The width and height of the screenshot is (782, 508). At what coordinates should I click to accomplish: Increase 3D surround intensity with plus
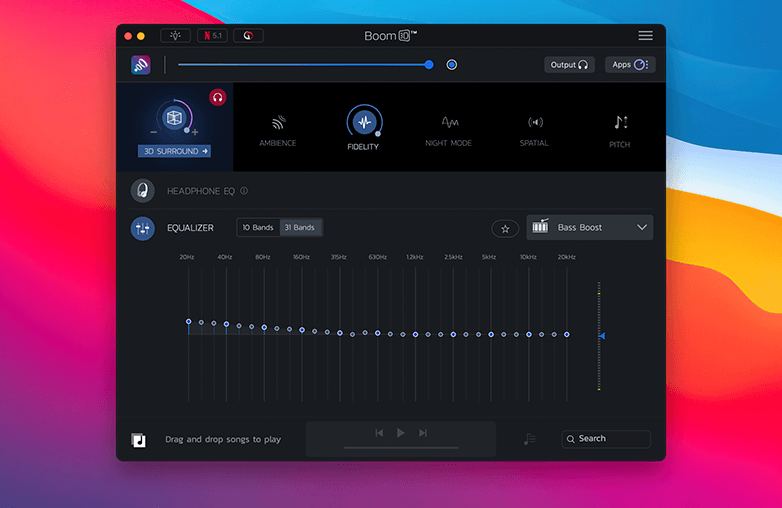pyautogui.click(x=195, y=132)
